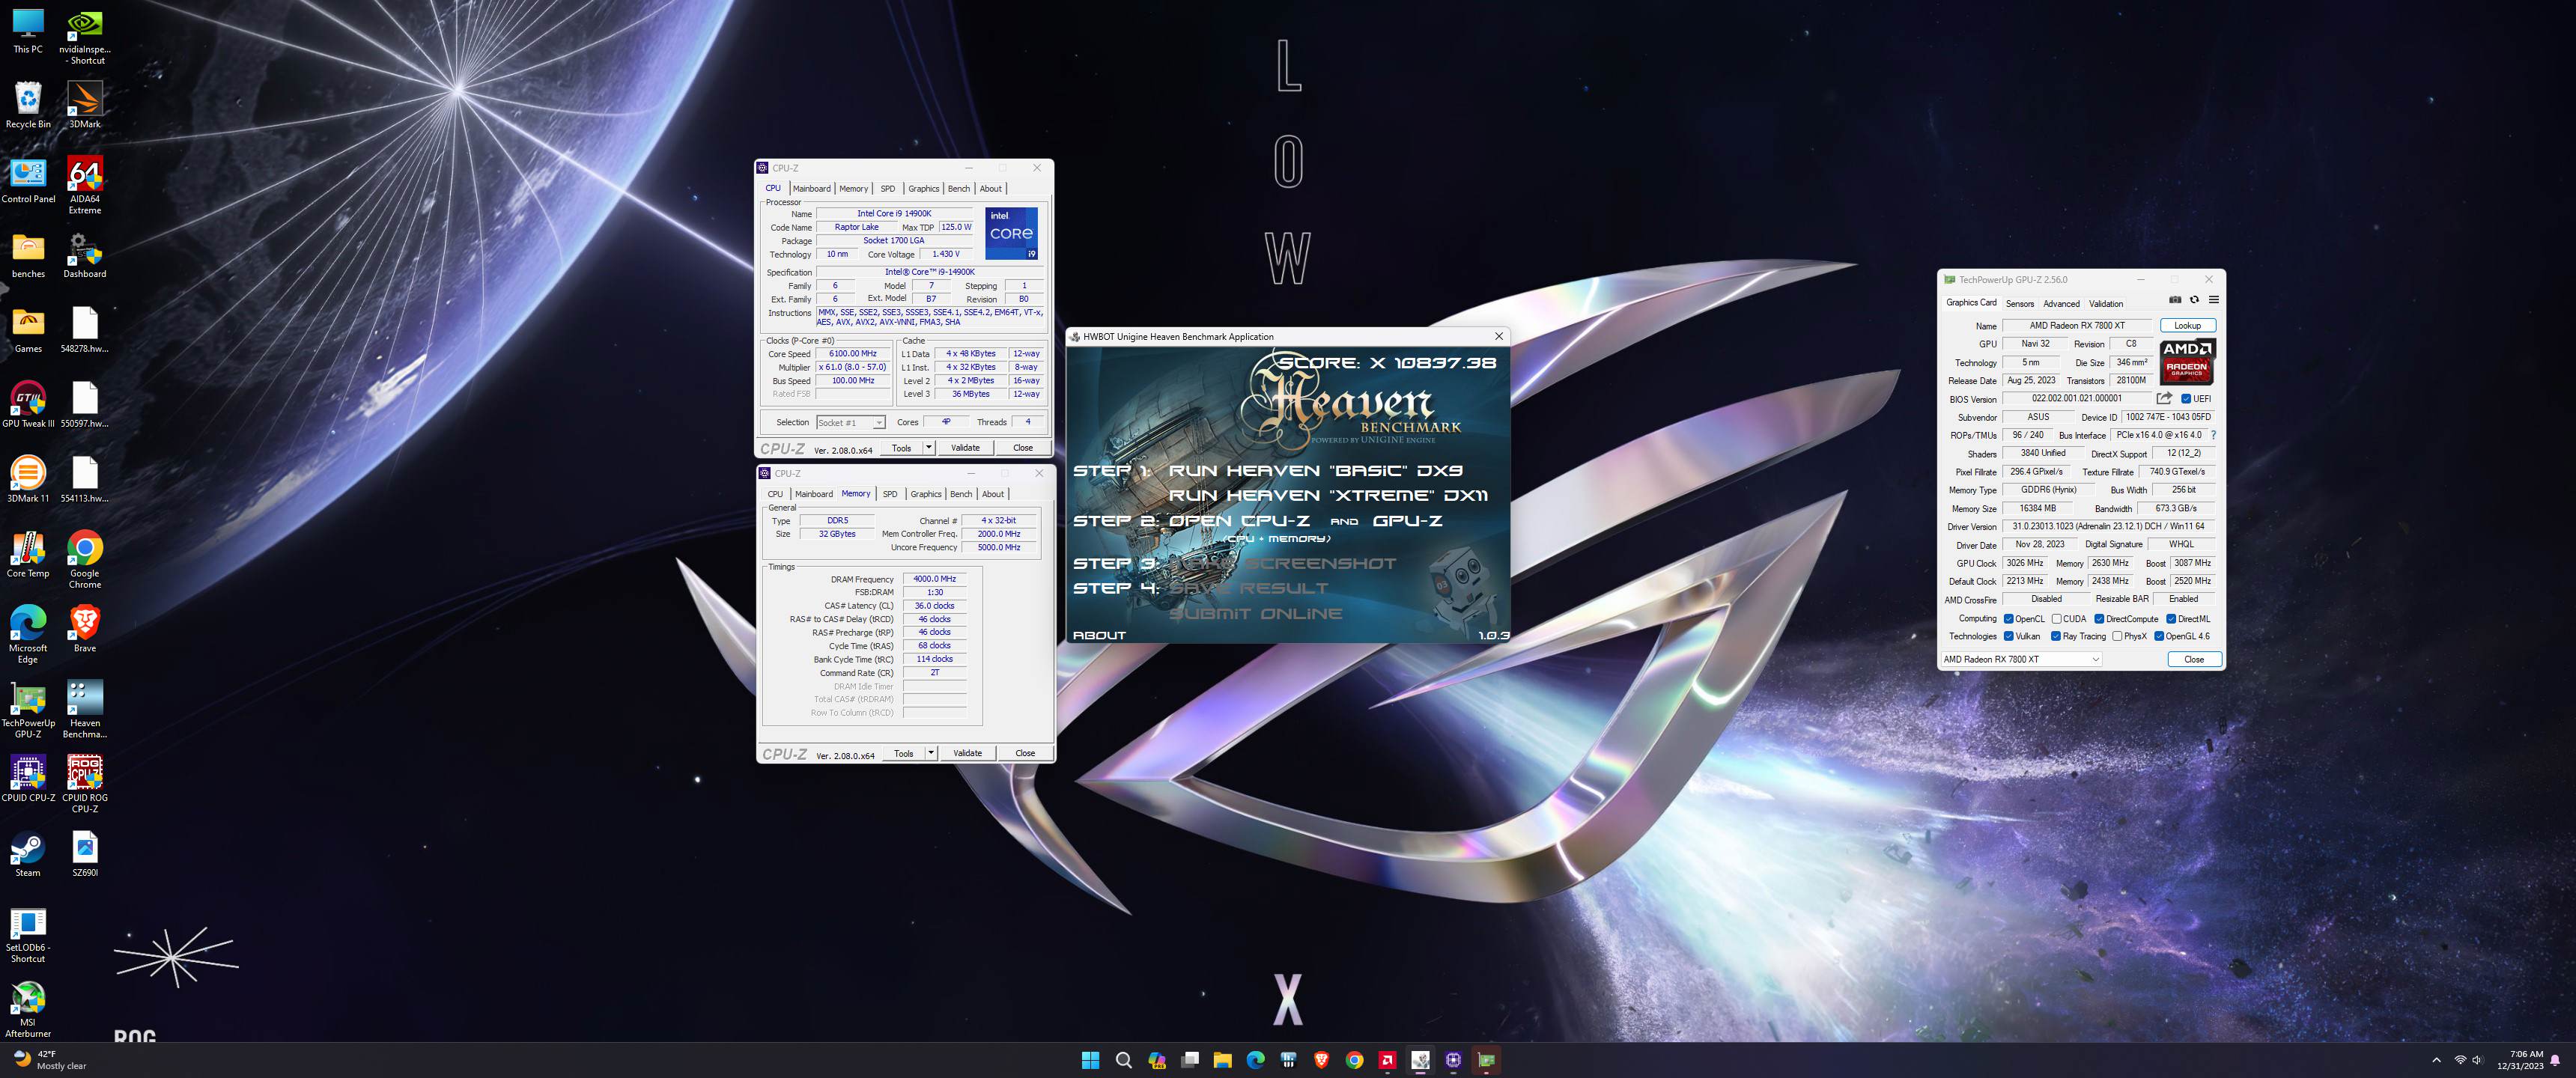
Task: Toggle the OpenGL 4.6 checkbox in GPU-Z
Action: [x=2159, y=636]
